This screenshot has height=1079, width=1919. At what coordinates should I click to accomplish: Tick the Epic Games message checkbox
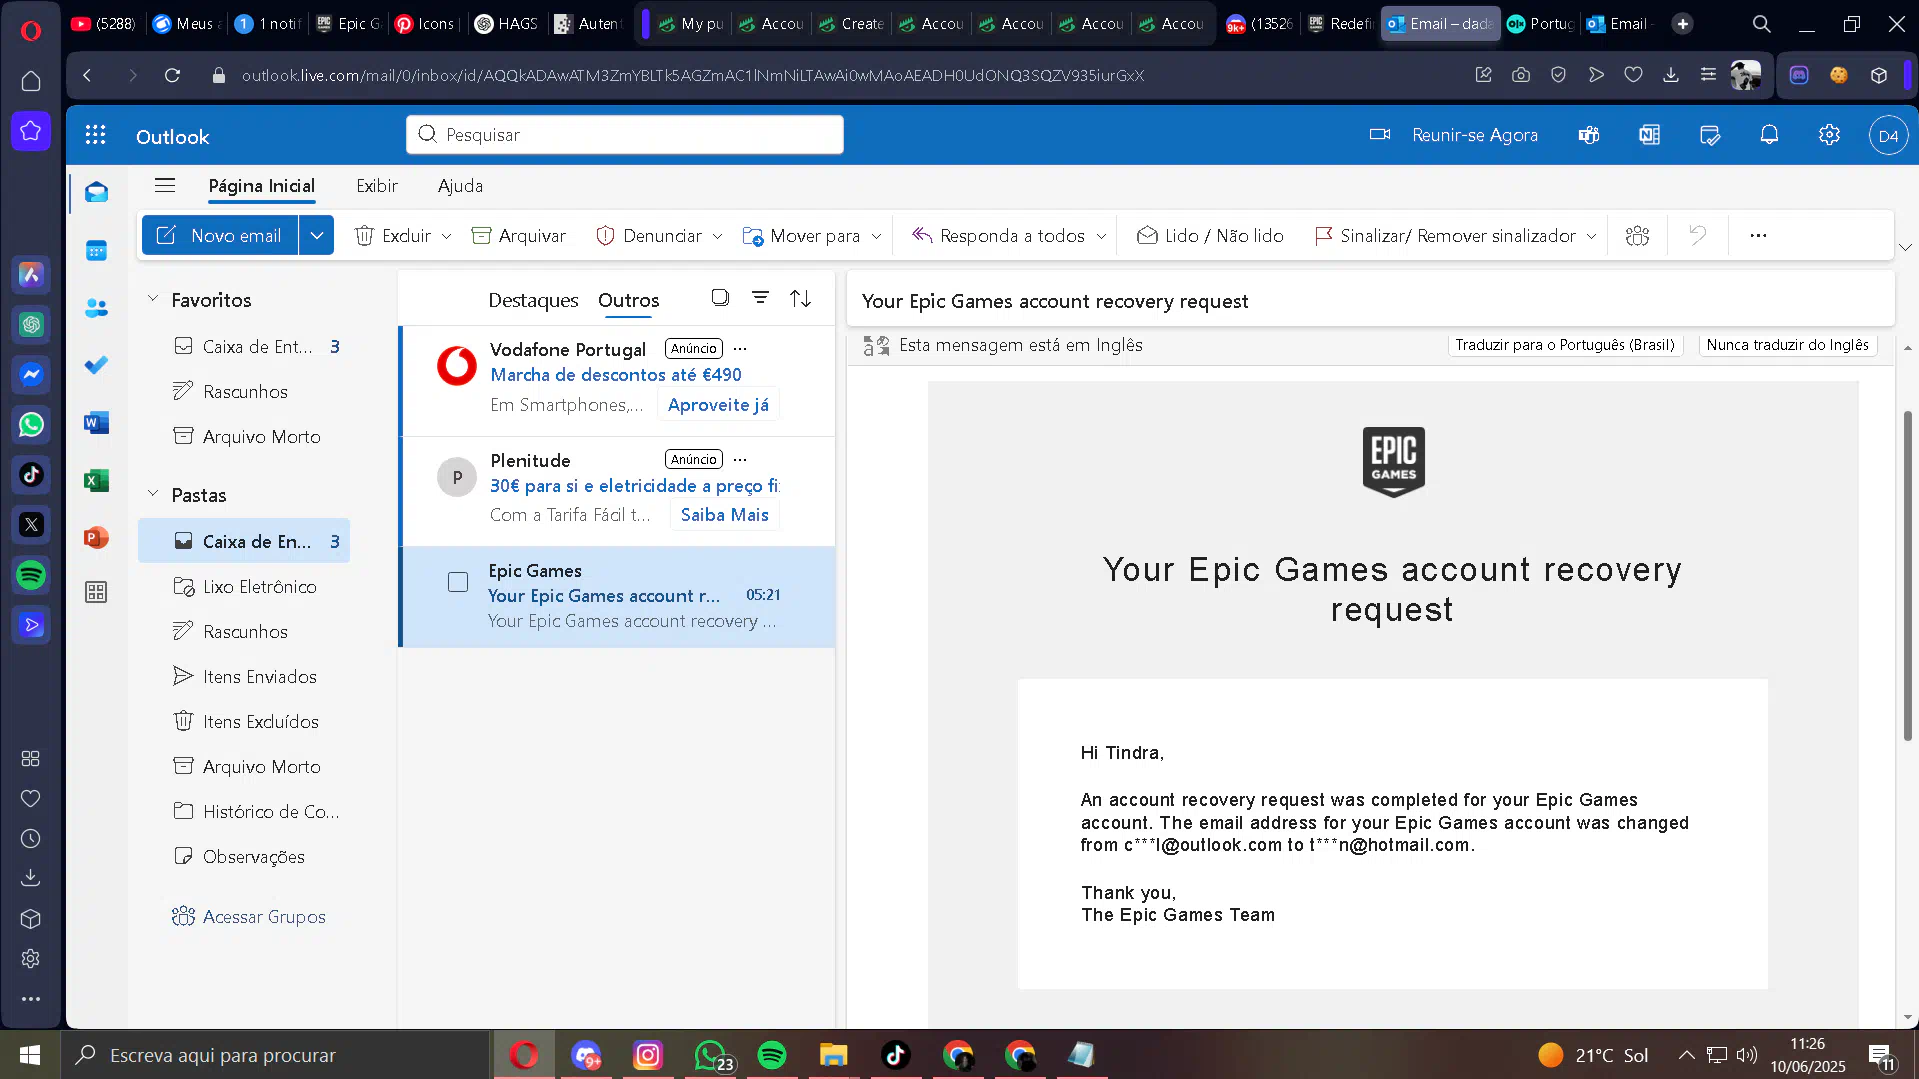pyautogui.click(x=458, y=582)
